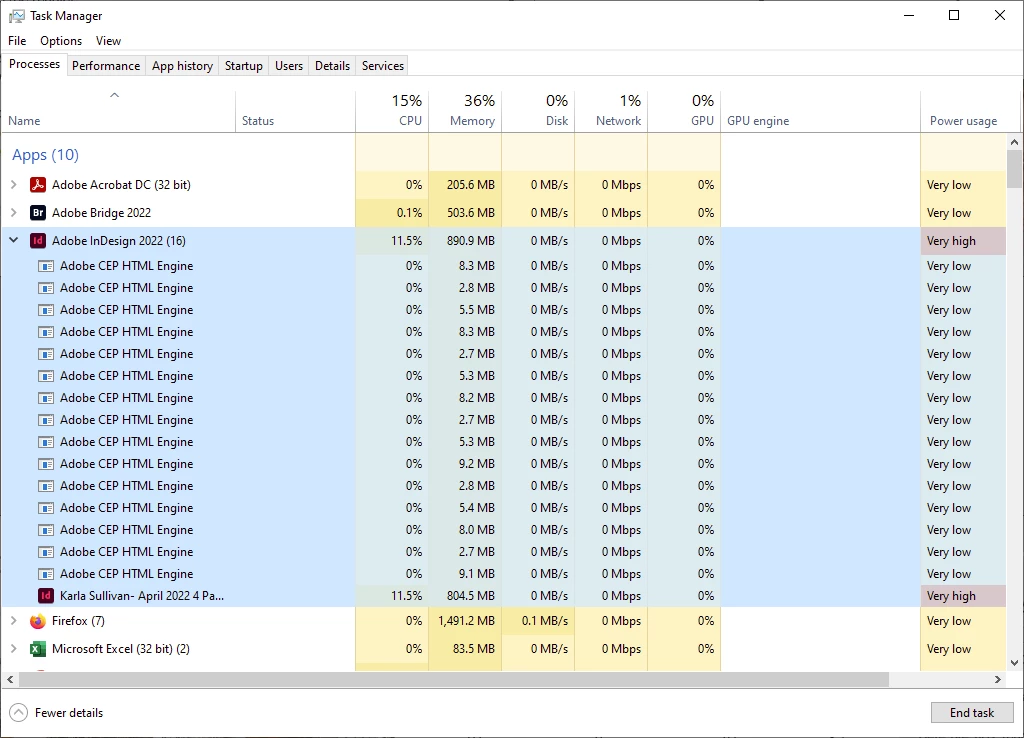Click the Fewer details link
This screenshot has width=1024, height=738.
pos(69,713)
